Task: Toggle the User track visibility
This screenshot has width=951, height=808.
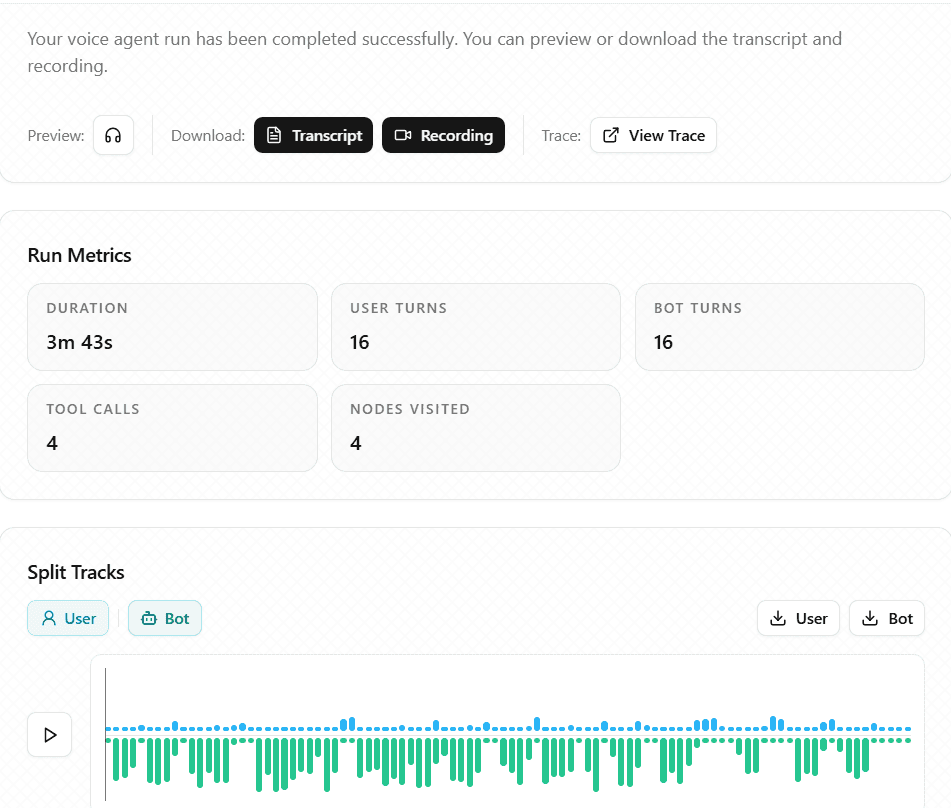Action: coord(68,618)
